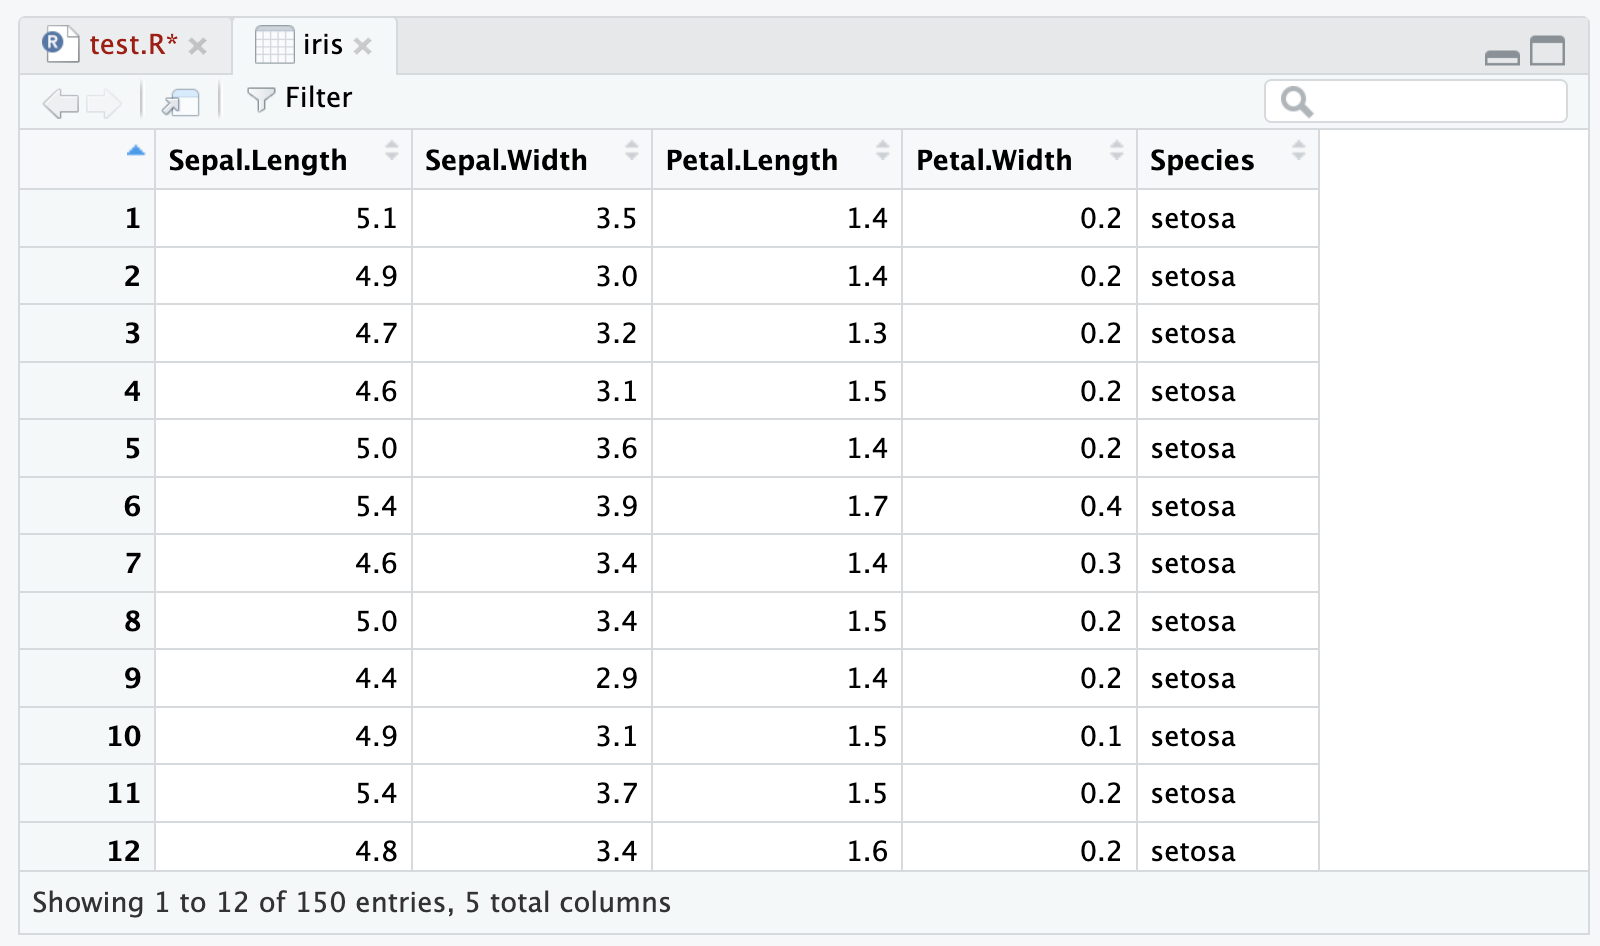This screenshot has width=1600, height=946.
Task: Sort by Petal.Length column arrows
Action: [x=882, y=151]
